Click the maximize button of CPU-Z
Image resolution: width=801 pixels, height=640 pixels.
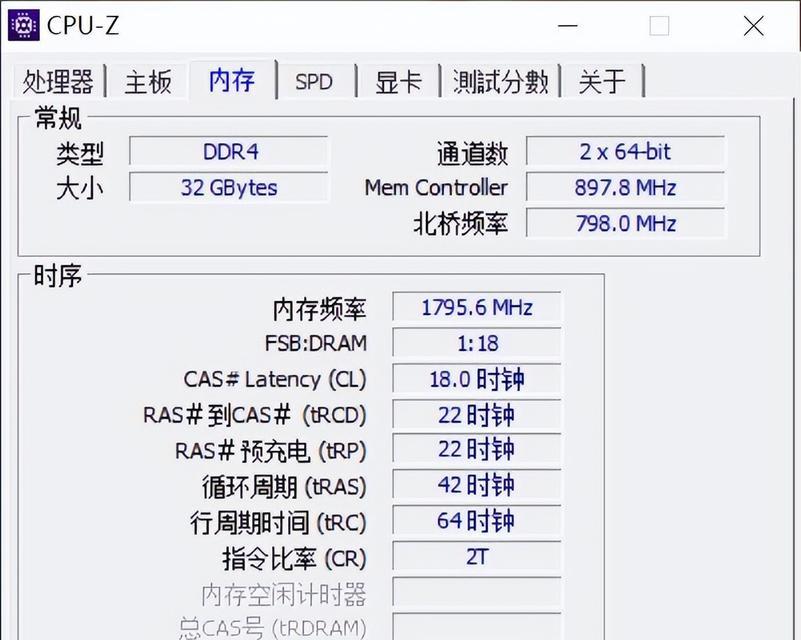click(x=659, y=26)
